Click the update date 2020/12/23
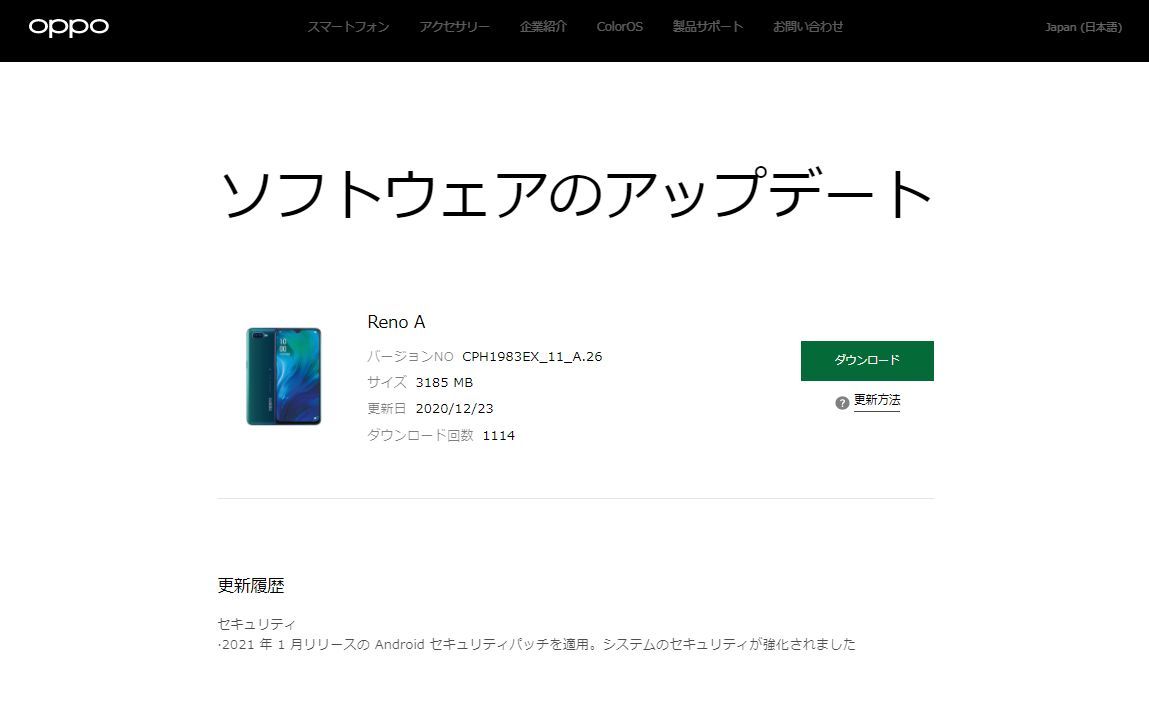1149x712 pixels. click(454, 409)
